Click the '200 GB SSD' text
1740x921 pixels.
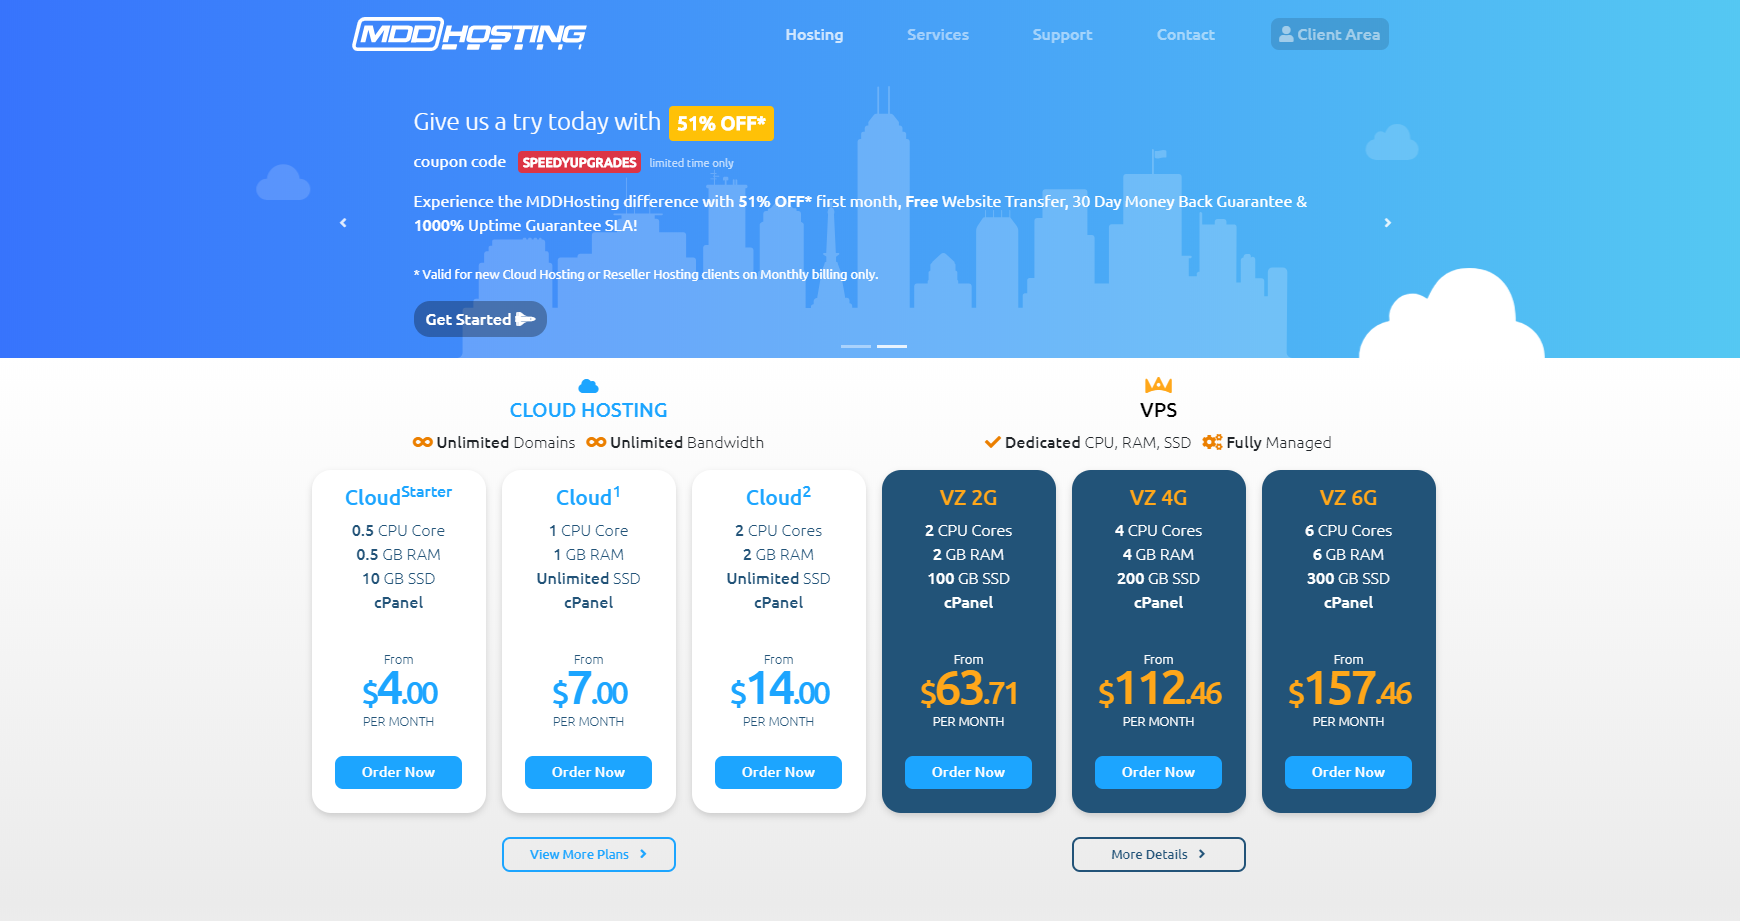pos(1158,579)
